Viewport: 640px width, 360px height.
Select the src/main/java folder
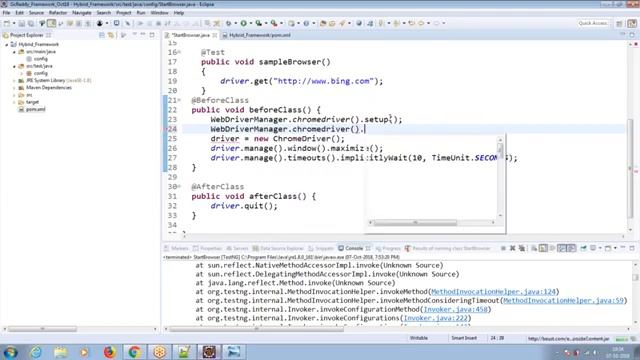pos(40,52)
